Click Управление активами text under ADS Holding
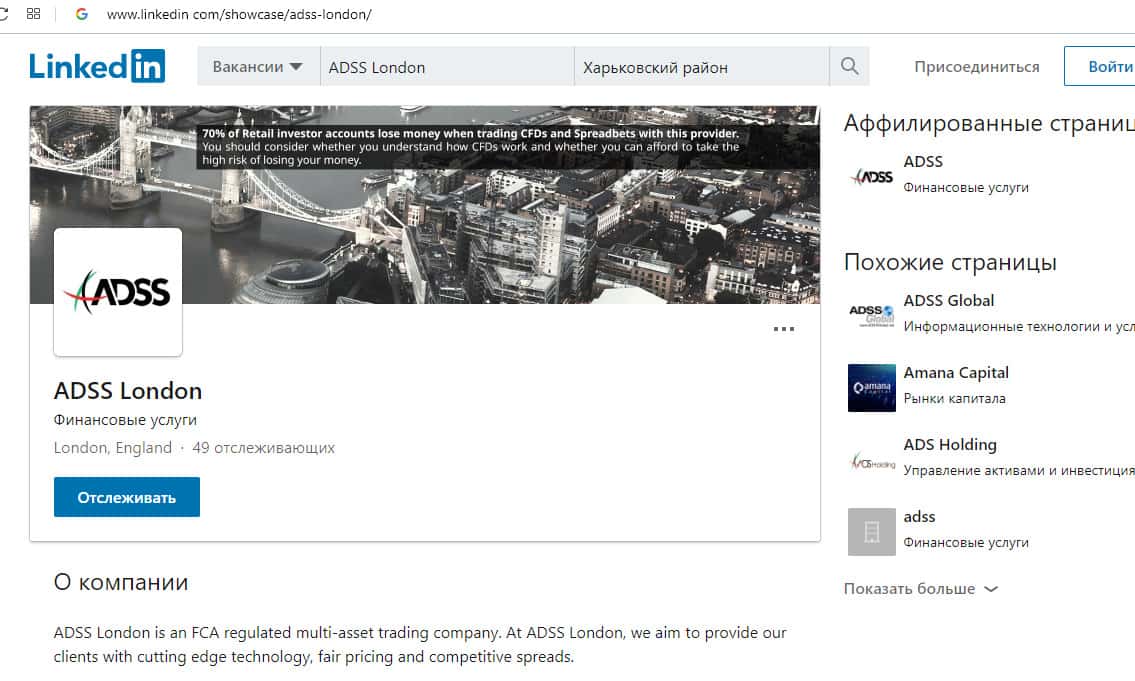The image size is (1135, 681). point(1019,471)
